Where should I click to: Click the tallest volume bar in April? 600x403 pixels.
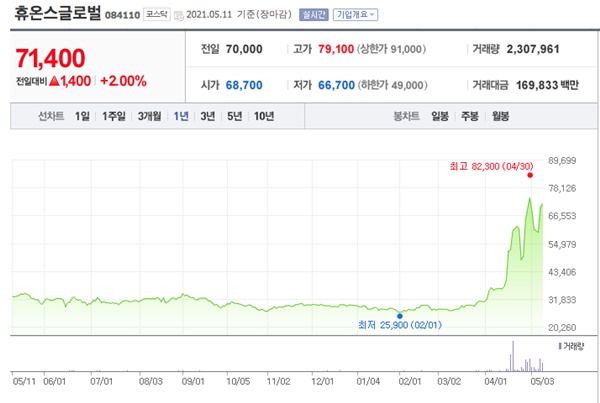coord(513,356)
